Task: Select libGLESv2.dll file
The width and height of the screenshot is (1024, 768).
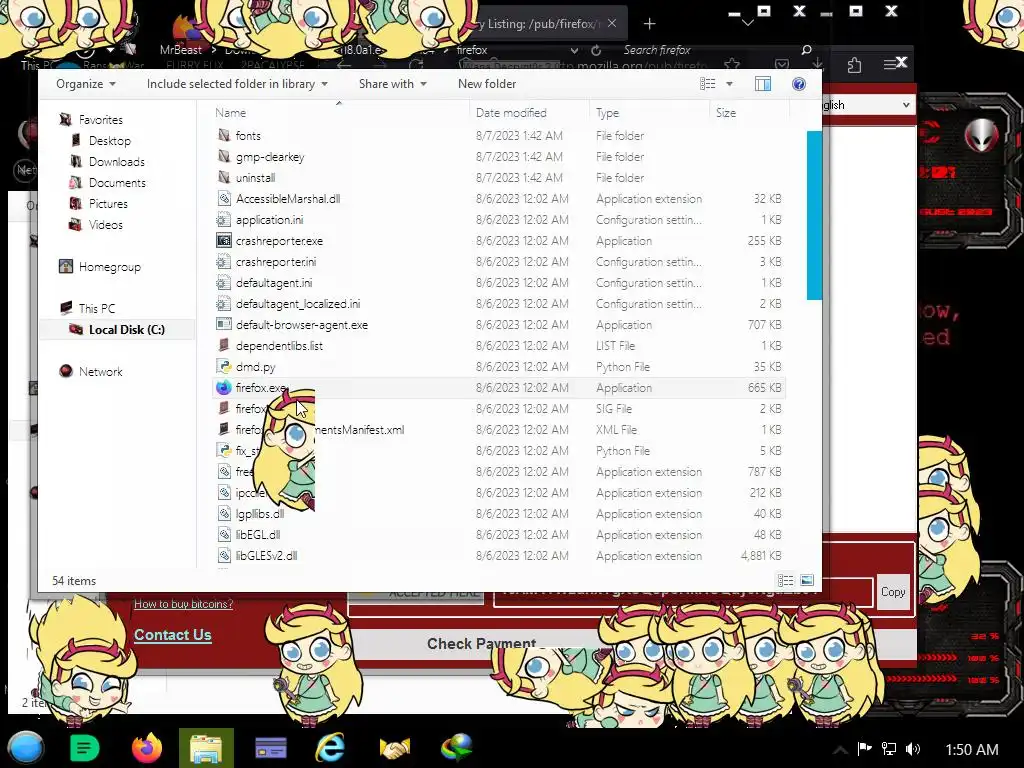Action: 266,555
